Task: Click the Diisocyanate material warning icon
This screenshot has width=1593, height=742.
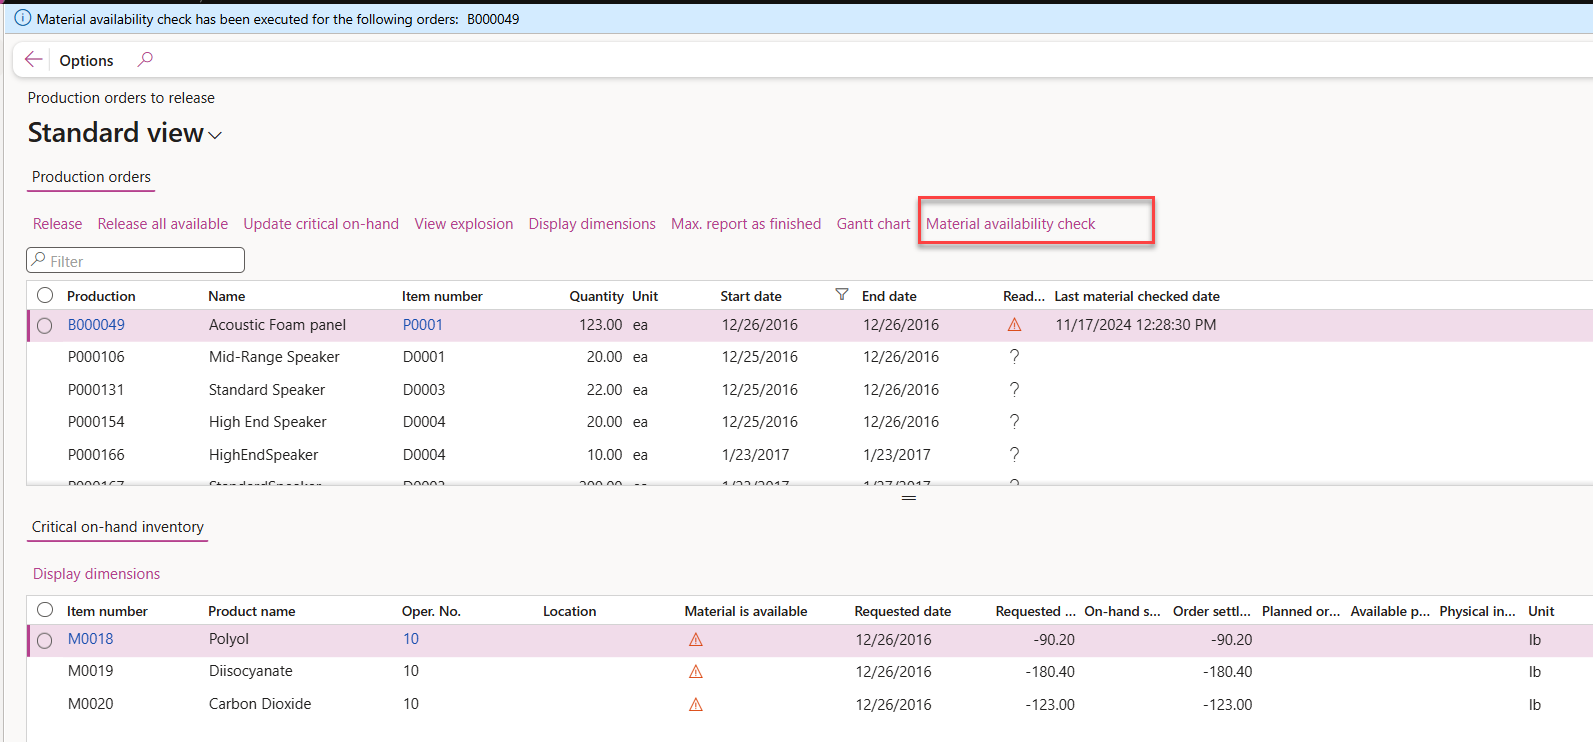Action: click(x=696, y=672)
